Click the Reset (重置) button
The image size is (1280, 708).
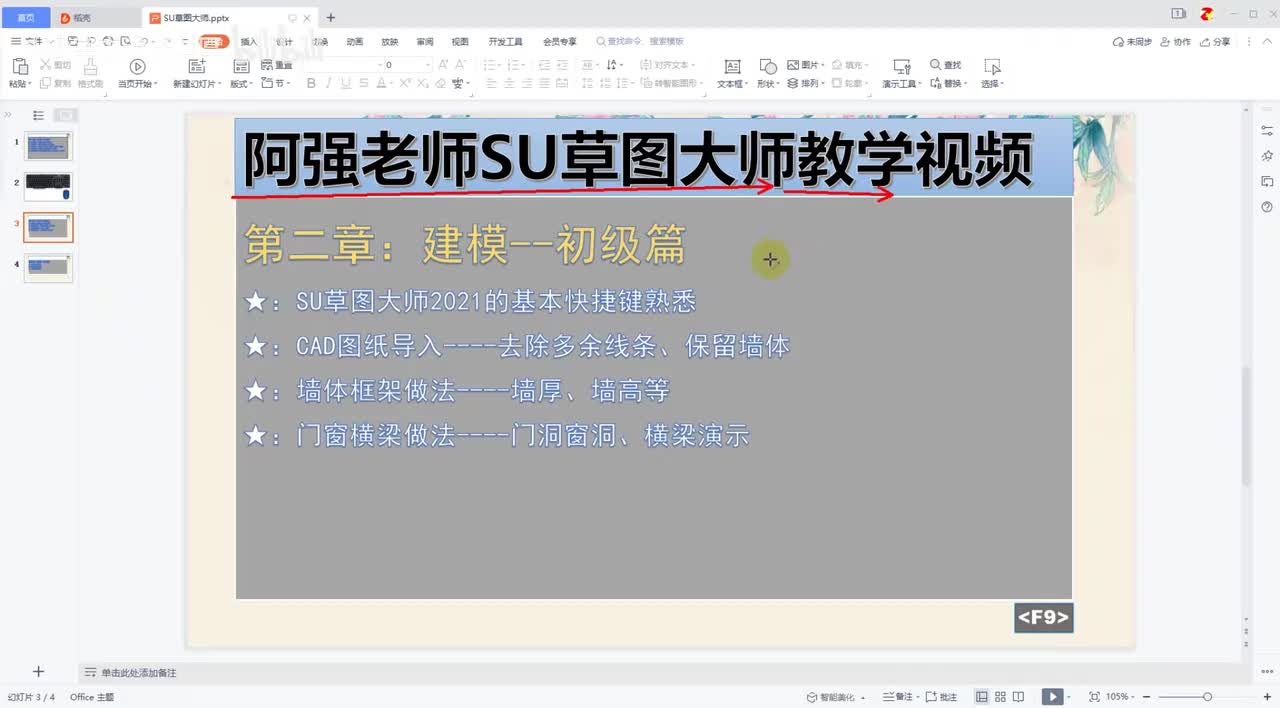coord(277,65)
